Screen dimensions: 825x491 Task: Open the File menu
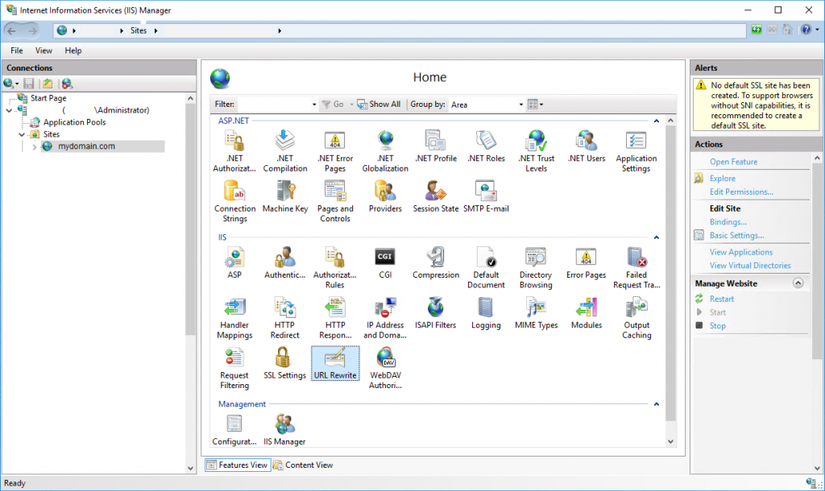point(17,51)
